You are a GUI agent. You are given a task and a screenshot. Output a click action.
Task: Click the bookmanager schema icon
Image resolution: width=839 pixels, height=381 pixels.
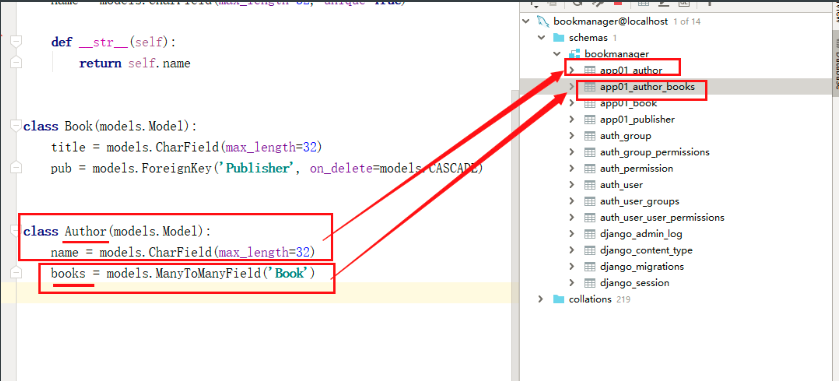point(575,54)
